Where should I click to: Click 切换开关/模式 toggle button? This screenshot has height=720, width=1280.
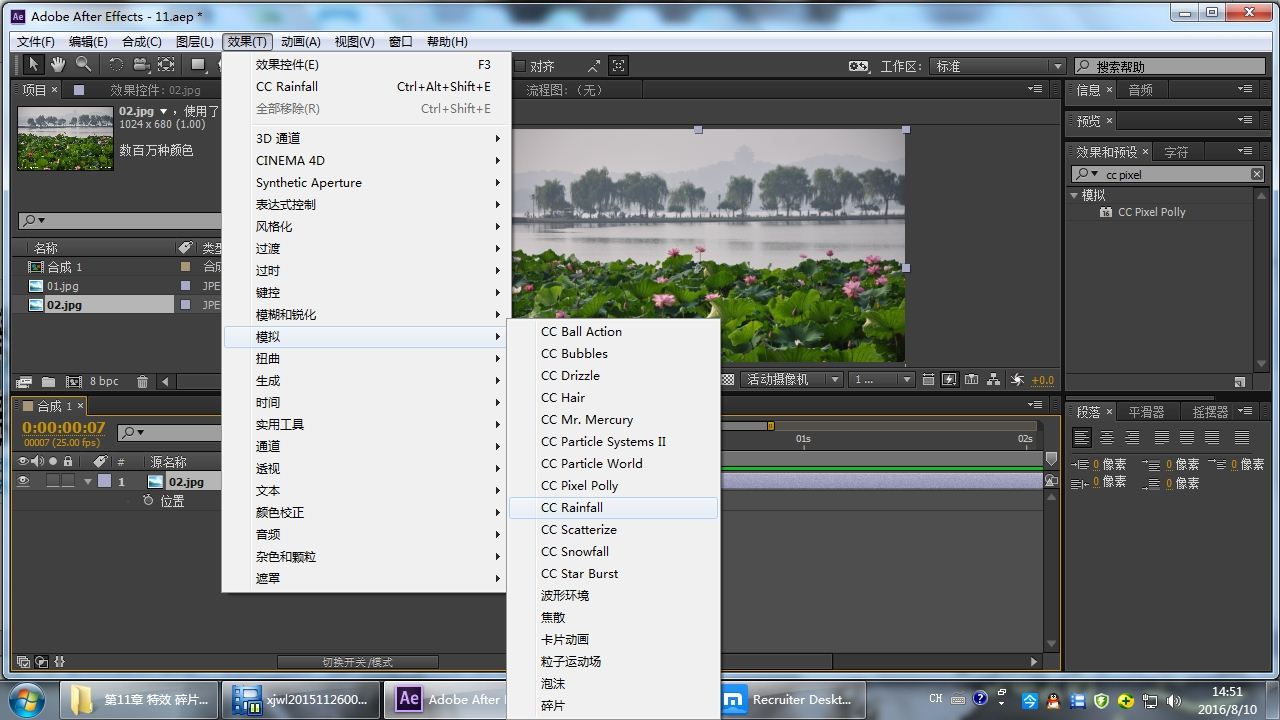(x=357, y=662)
